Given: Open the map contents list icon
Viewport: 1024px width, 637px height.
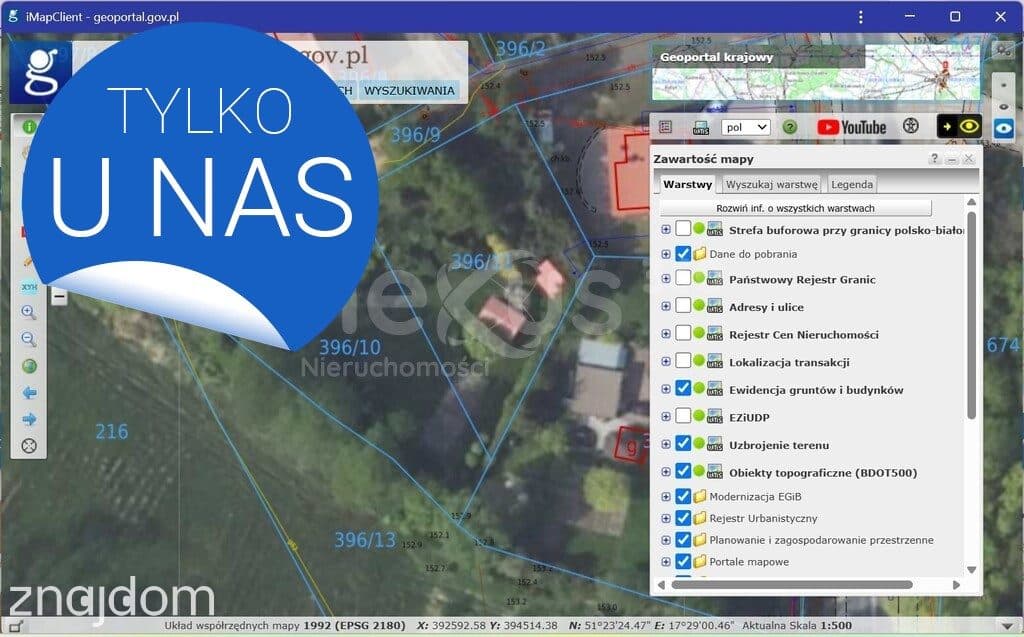Looking at the screenshot, I should click(665, 127).
